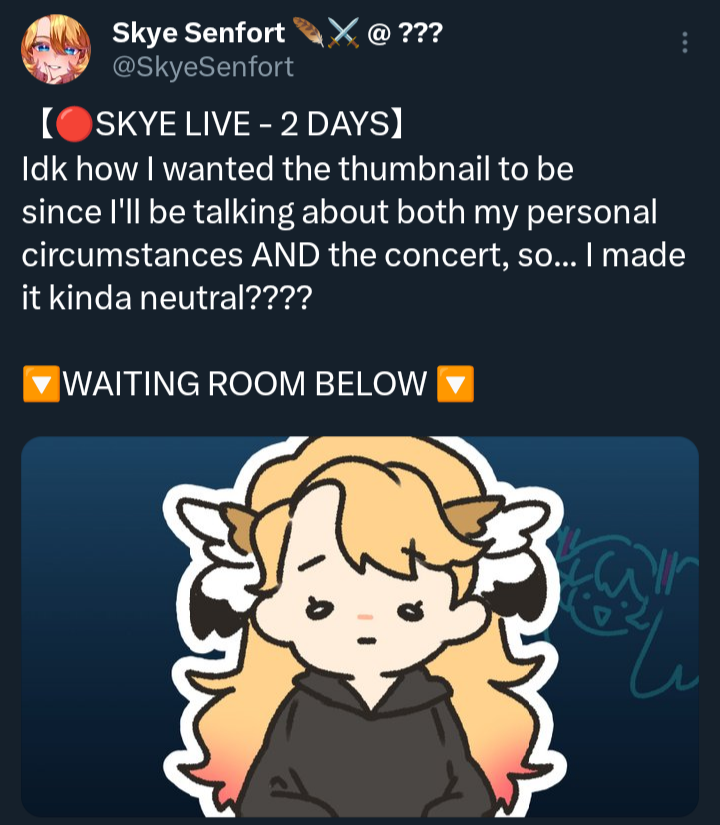This screenshot has width=720, height=825.
Task: Click the orange down-arrow after BELOW
Action: click(456, 384)
